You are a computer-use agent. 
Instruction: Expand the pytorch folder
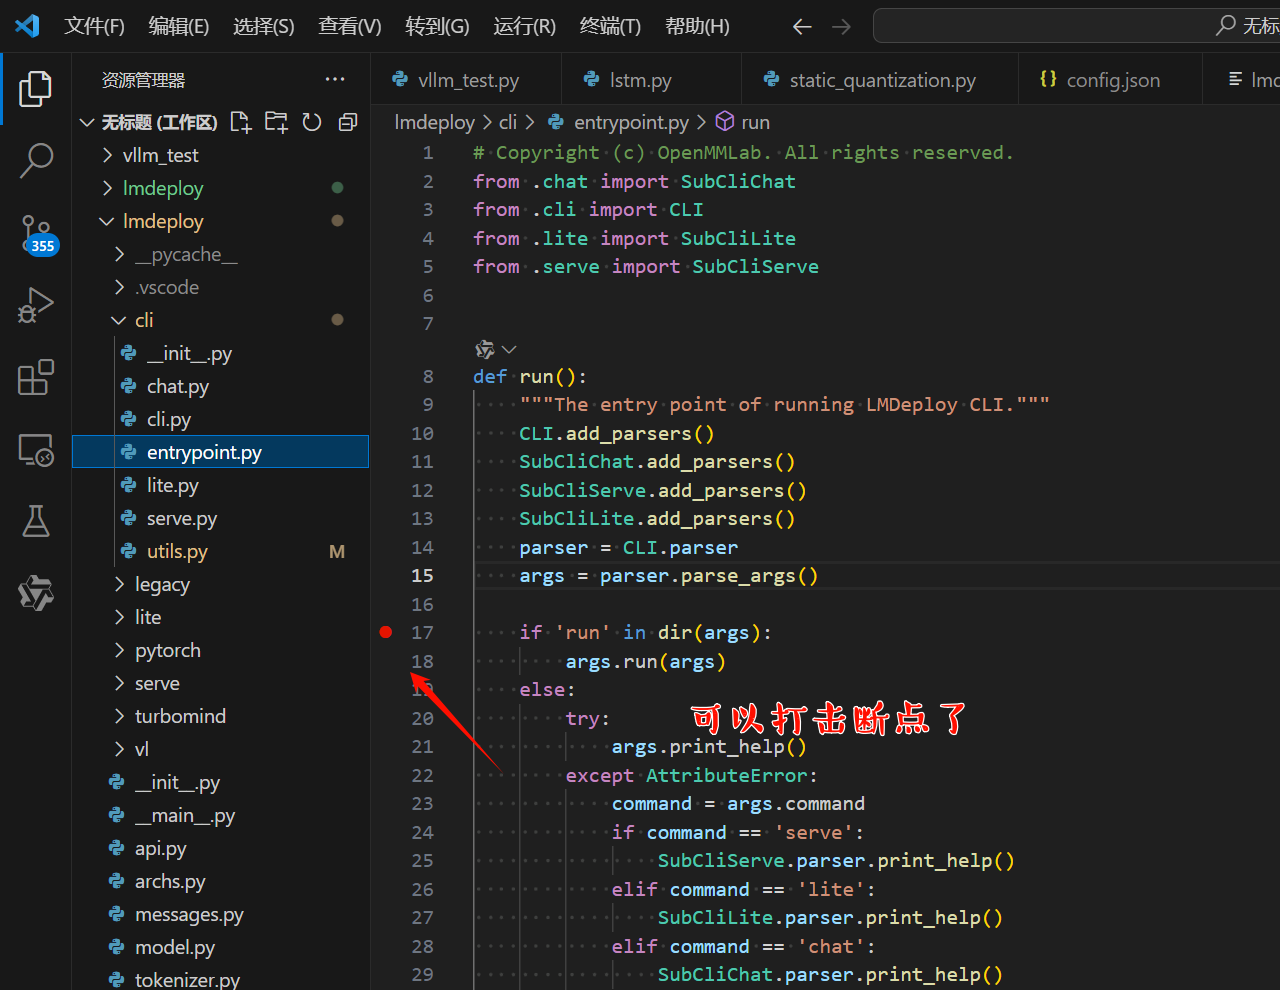(120, 650)
